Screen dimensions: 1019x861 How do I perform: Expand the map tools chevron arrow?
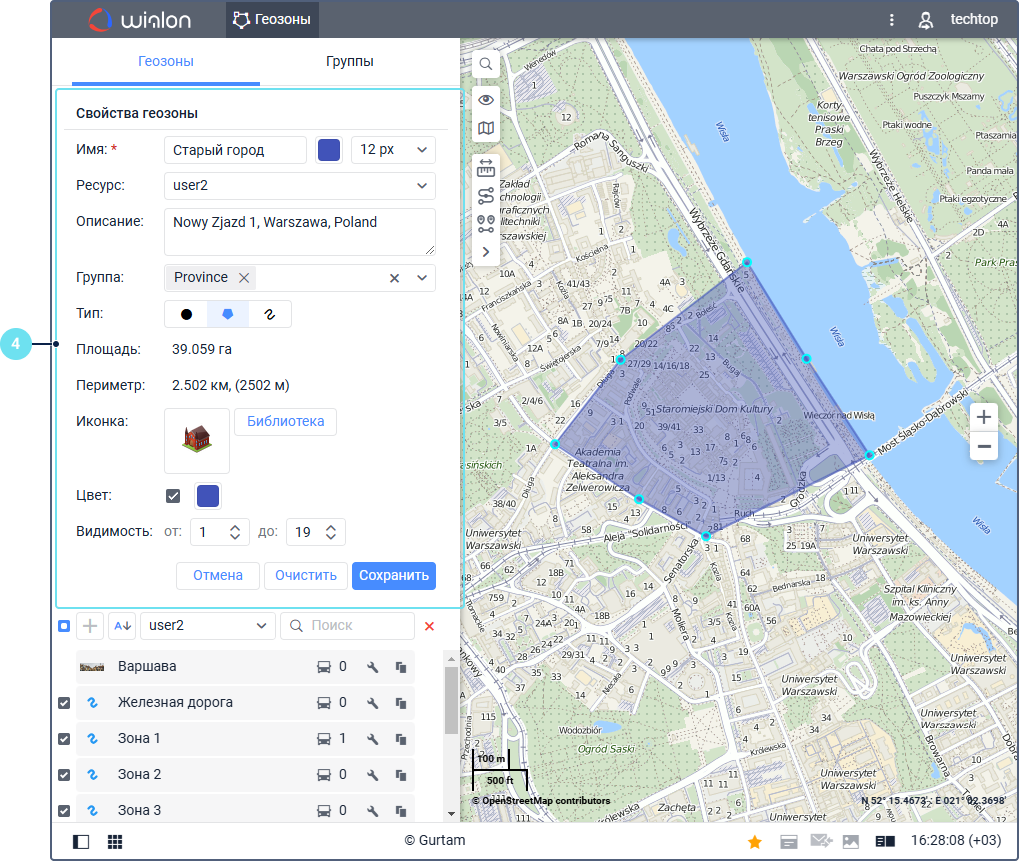coord(486,252)
